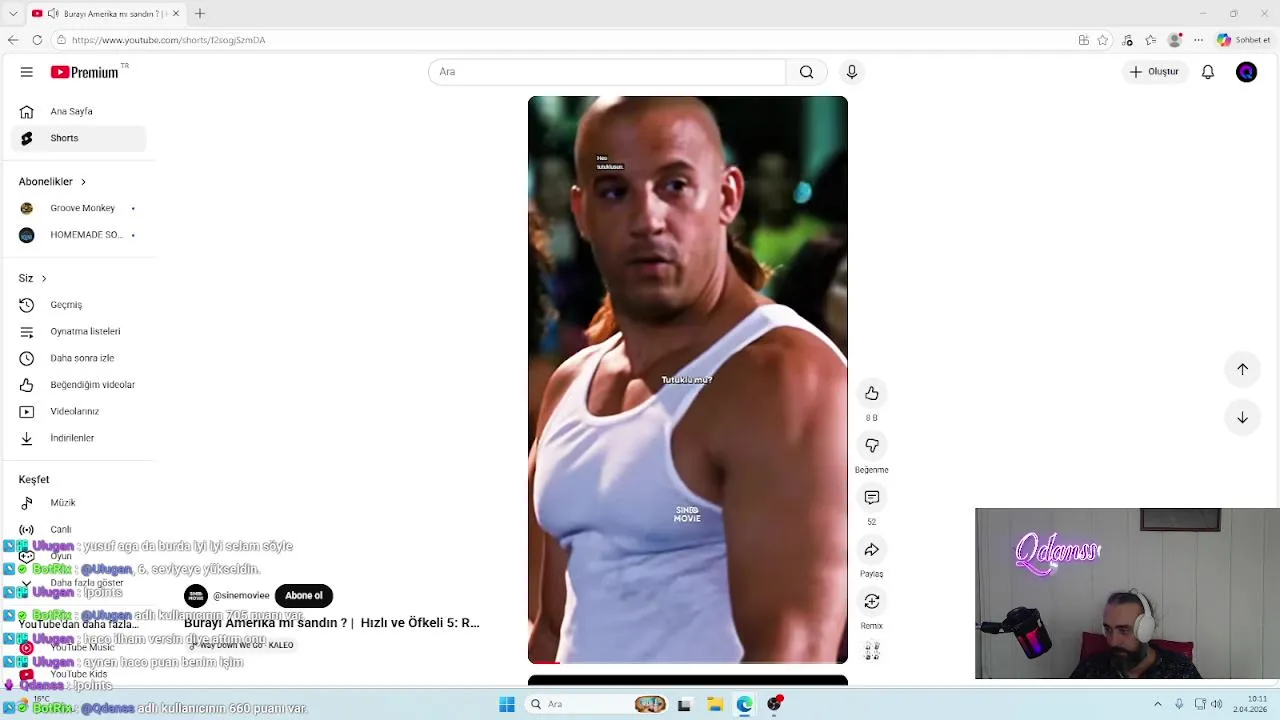The width and height of the screenshot is (1280, 720).
Task: Click the Oluştur create button
Action: point(1154,72)
